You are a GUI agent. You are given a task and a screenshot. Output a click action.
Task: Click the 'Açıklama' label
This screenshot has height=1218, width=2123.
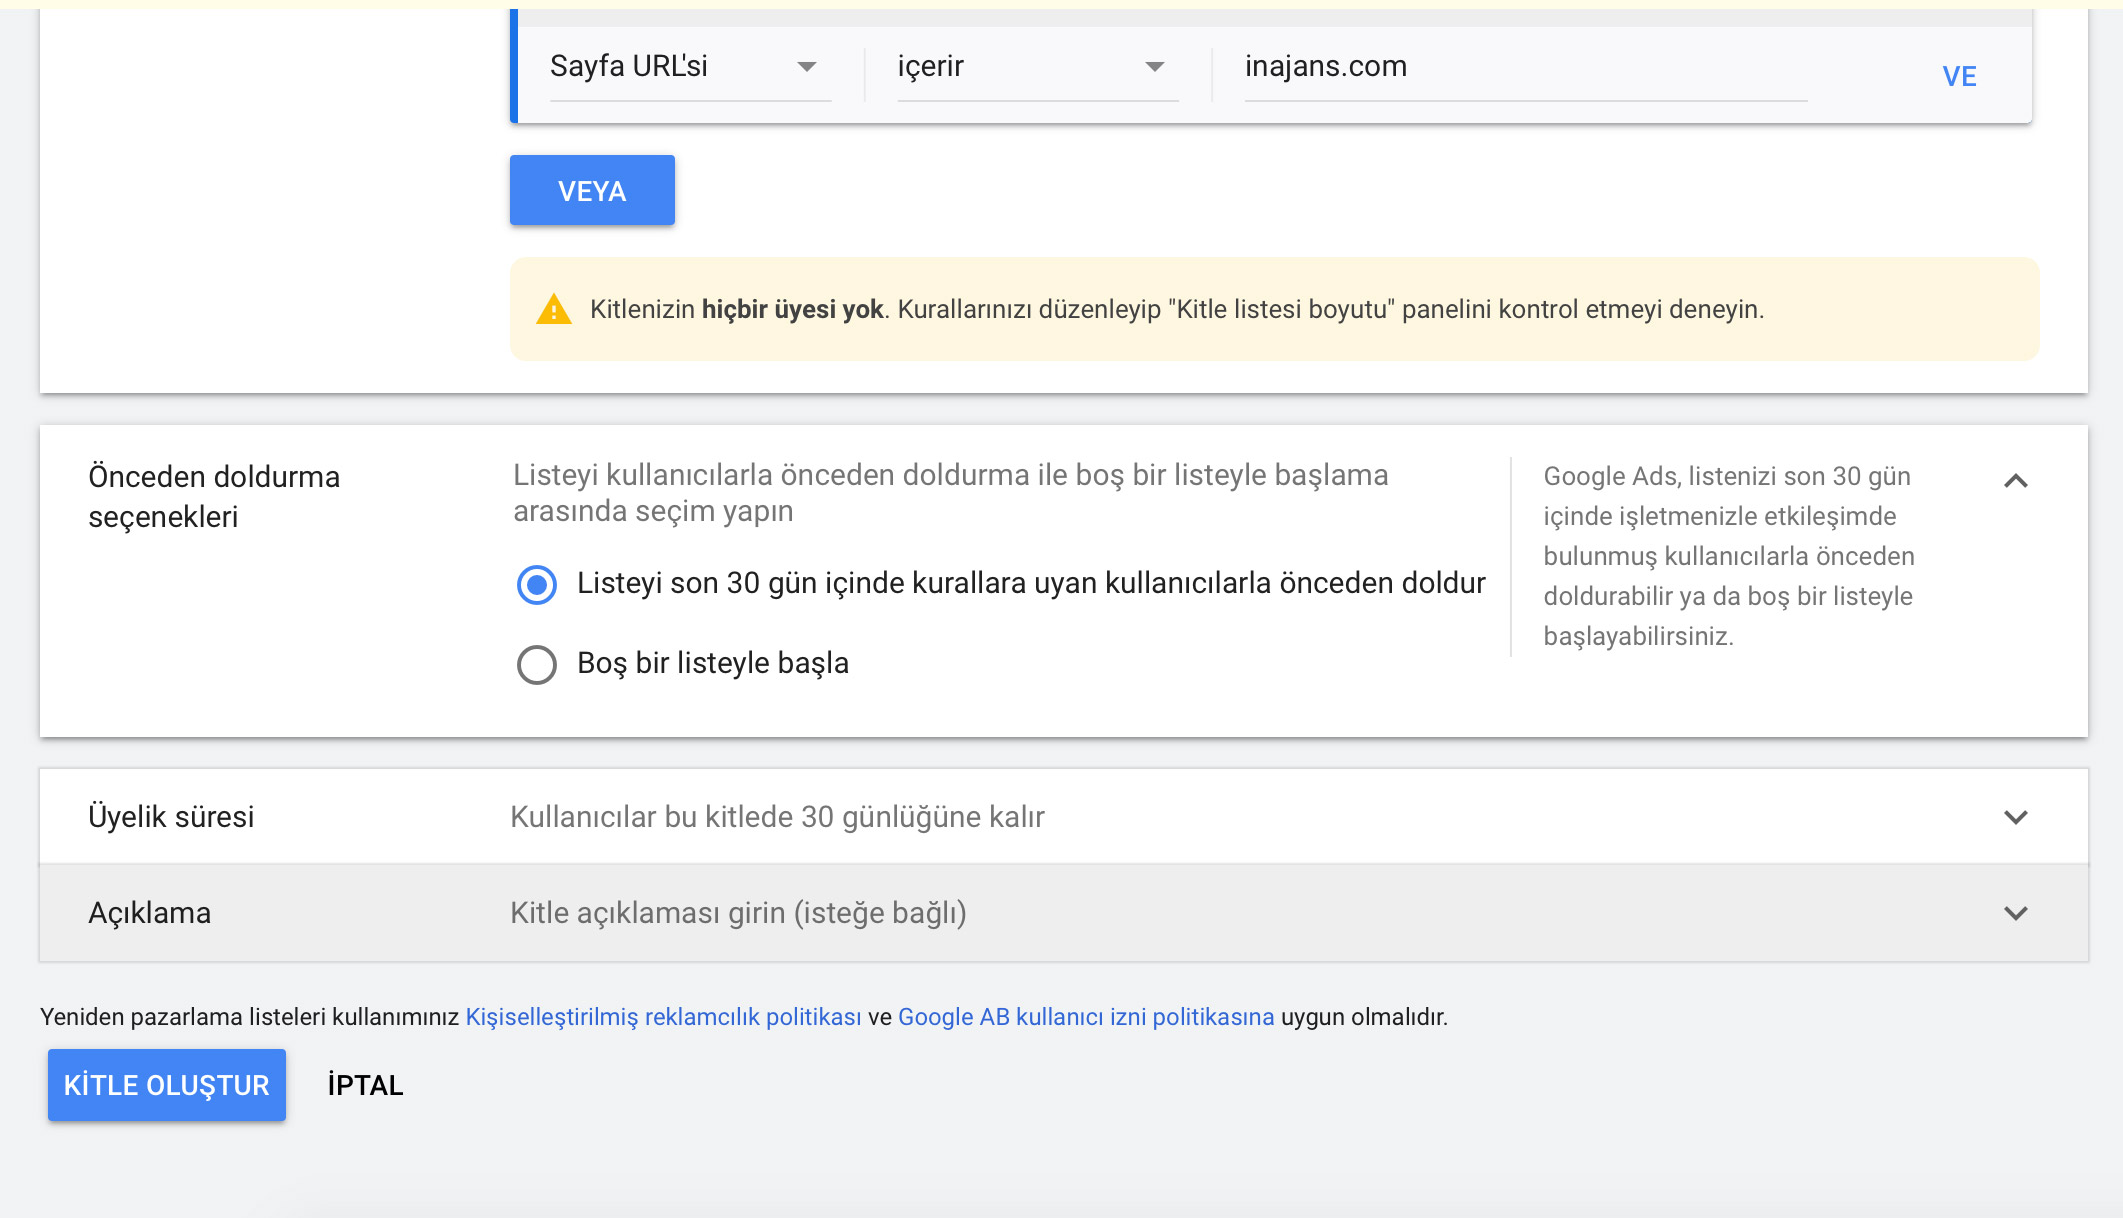point(150,913)
